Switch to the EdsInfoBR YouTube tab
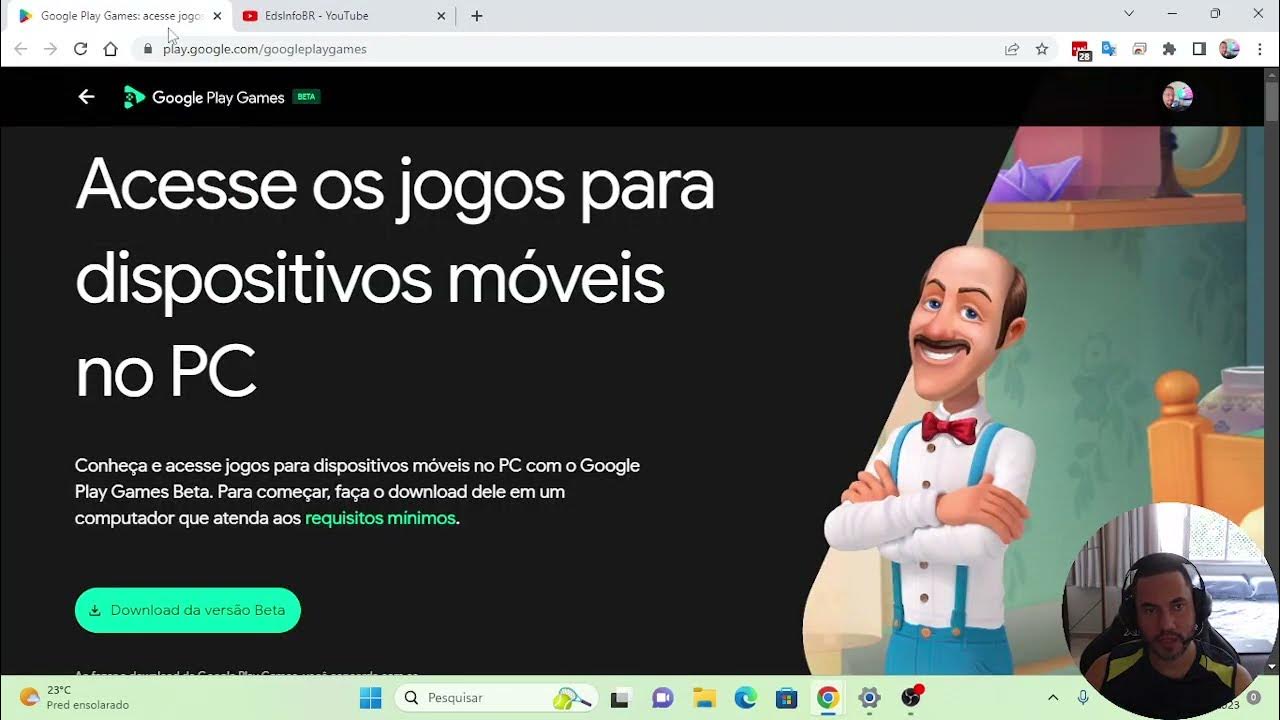Viewport: 1280px width, 720px height. click(343, 16)
